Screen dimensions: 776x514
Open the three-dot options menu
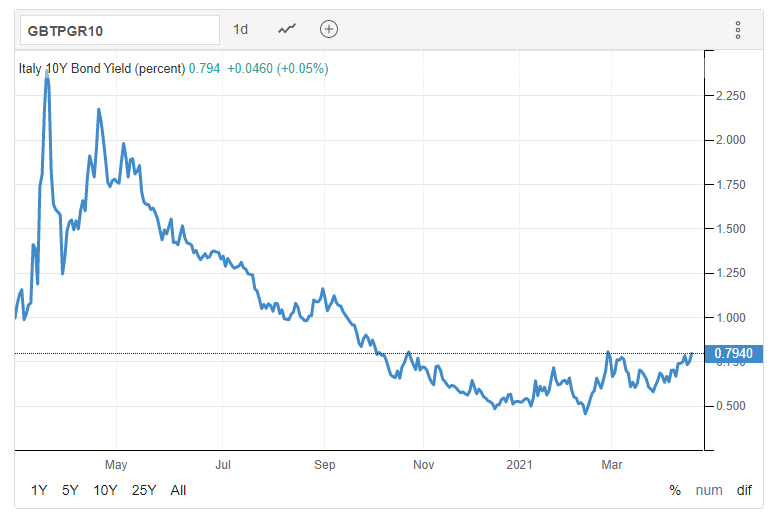tap(737, 30)
